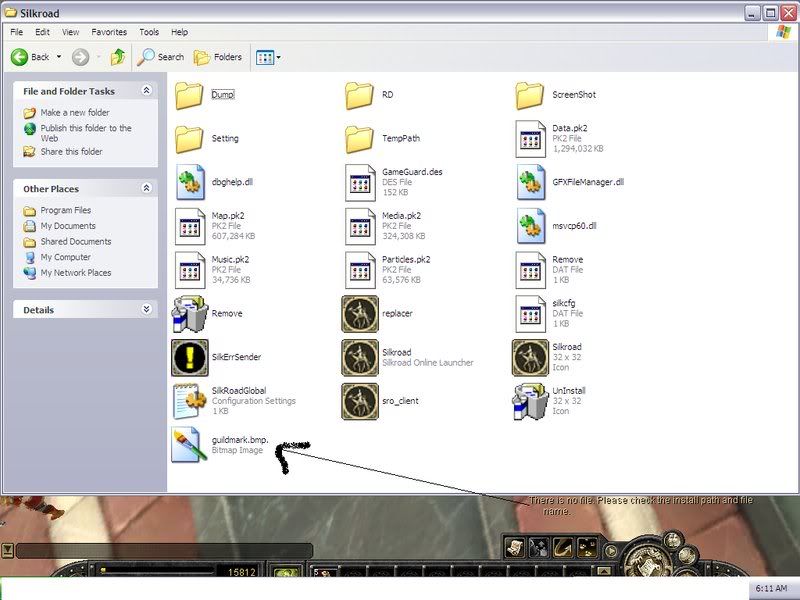Click Share this folder
The width and height of the screenshot is (800, 600).
(71, 152)
